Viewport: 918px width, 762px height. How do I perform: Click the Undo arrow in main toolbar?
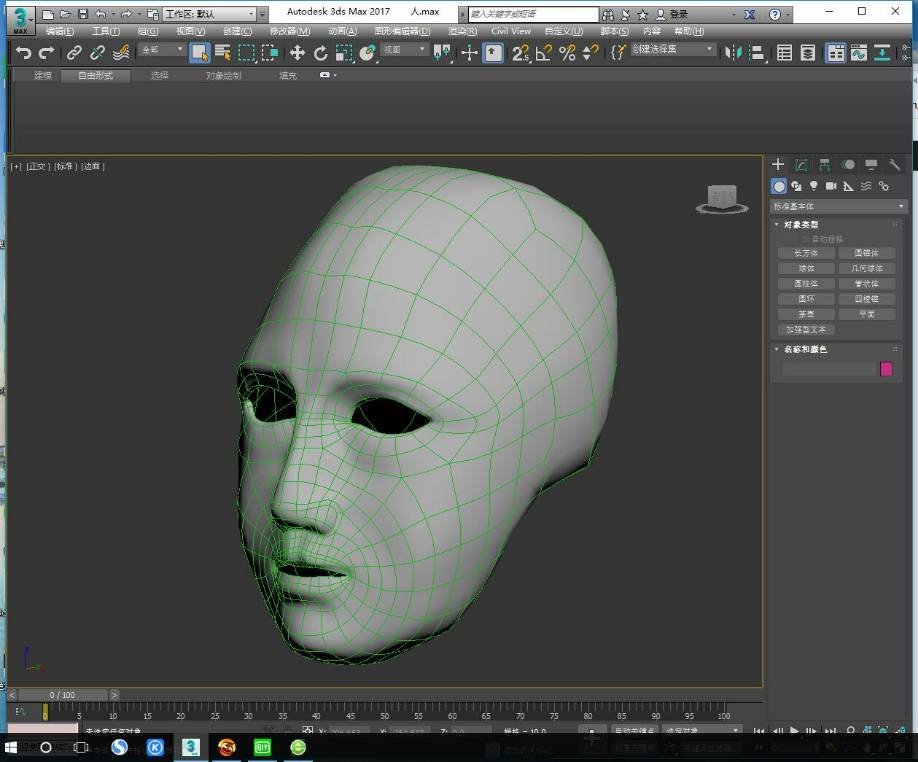point(23,53)
